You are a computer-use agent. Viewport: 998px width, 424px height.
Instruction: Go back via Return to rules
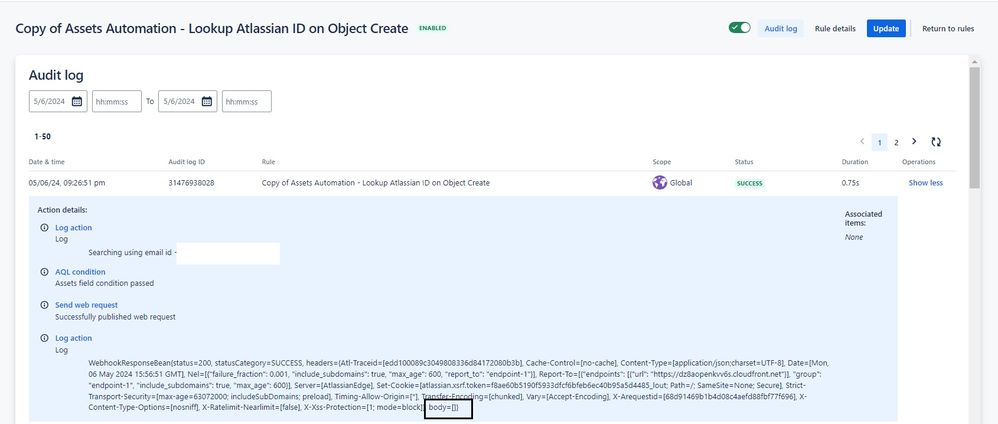948,29
